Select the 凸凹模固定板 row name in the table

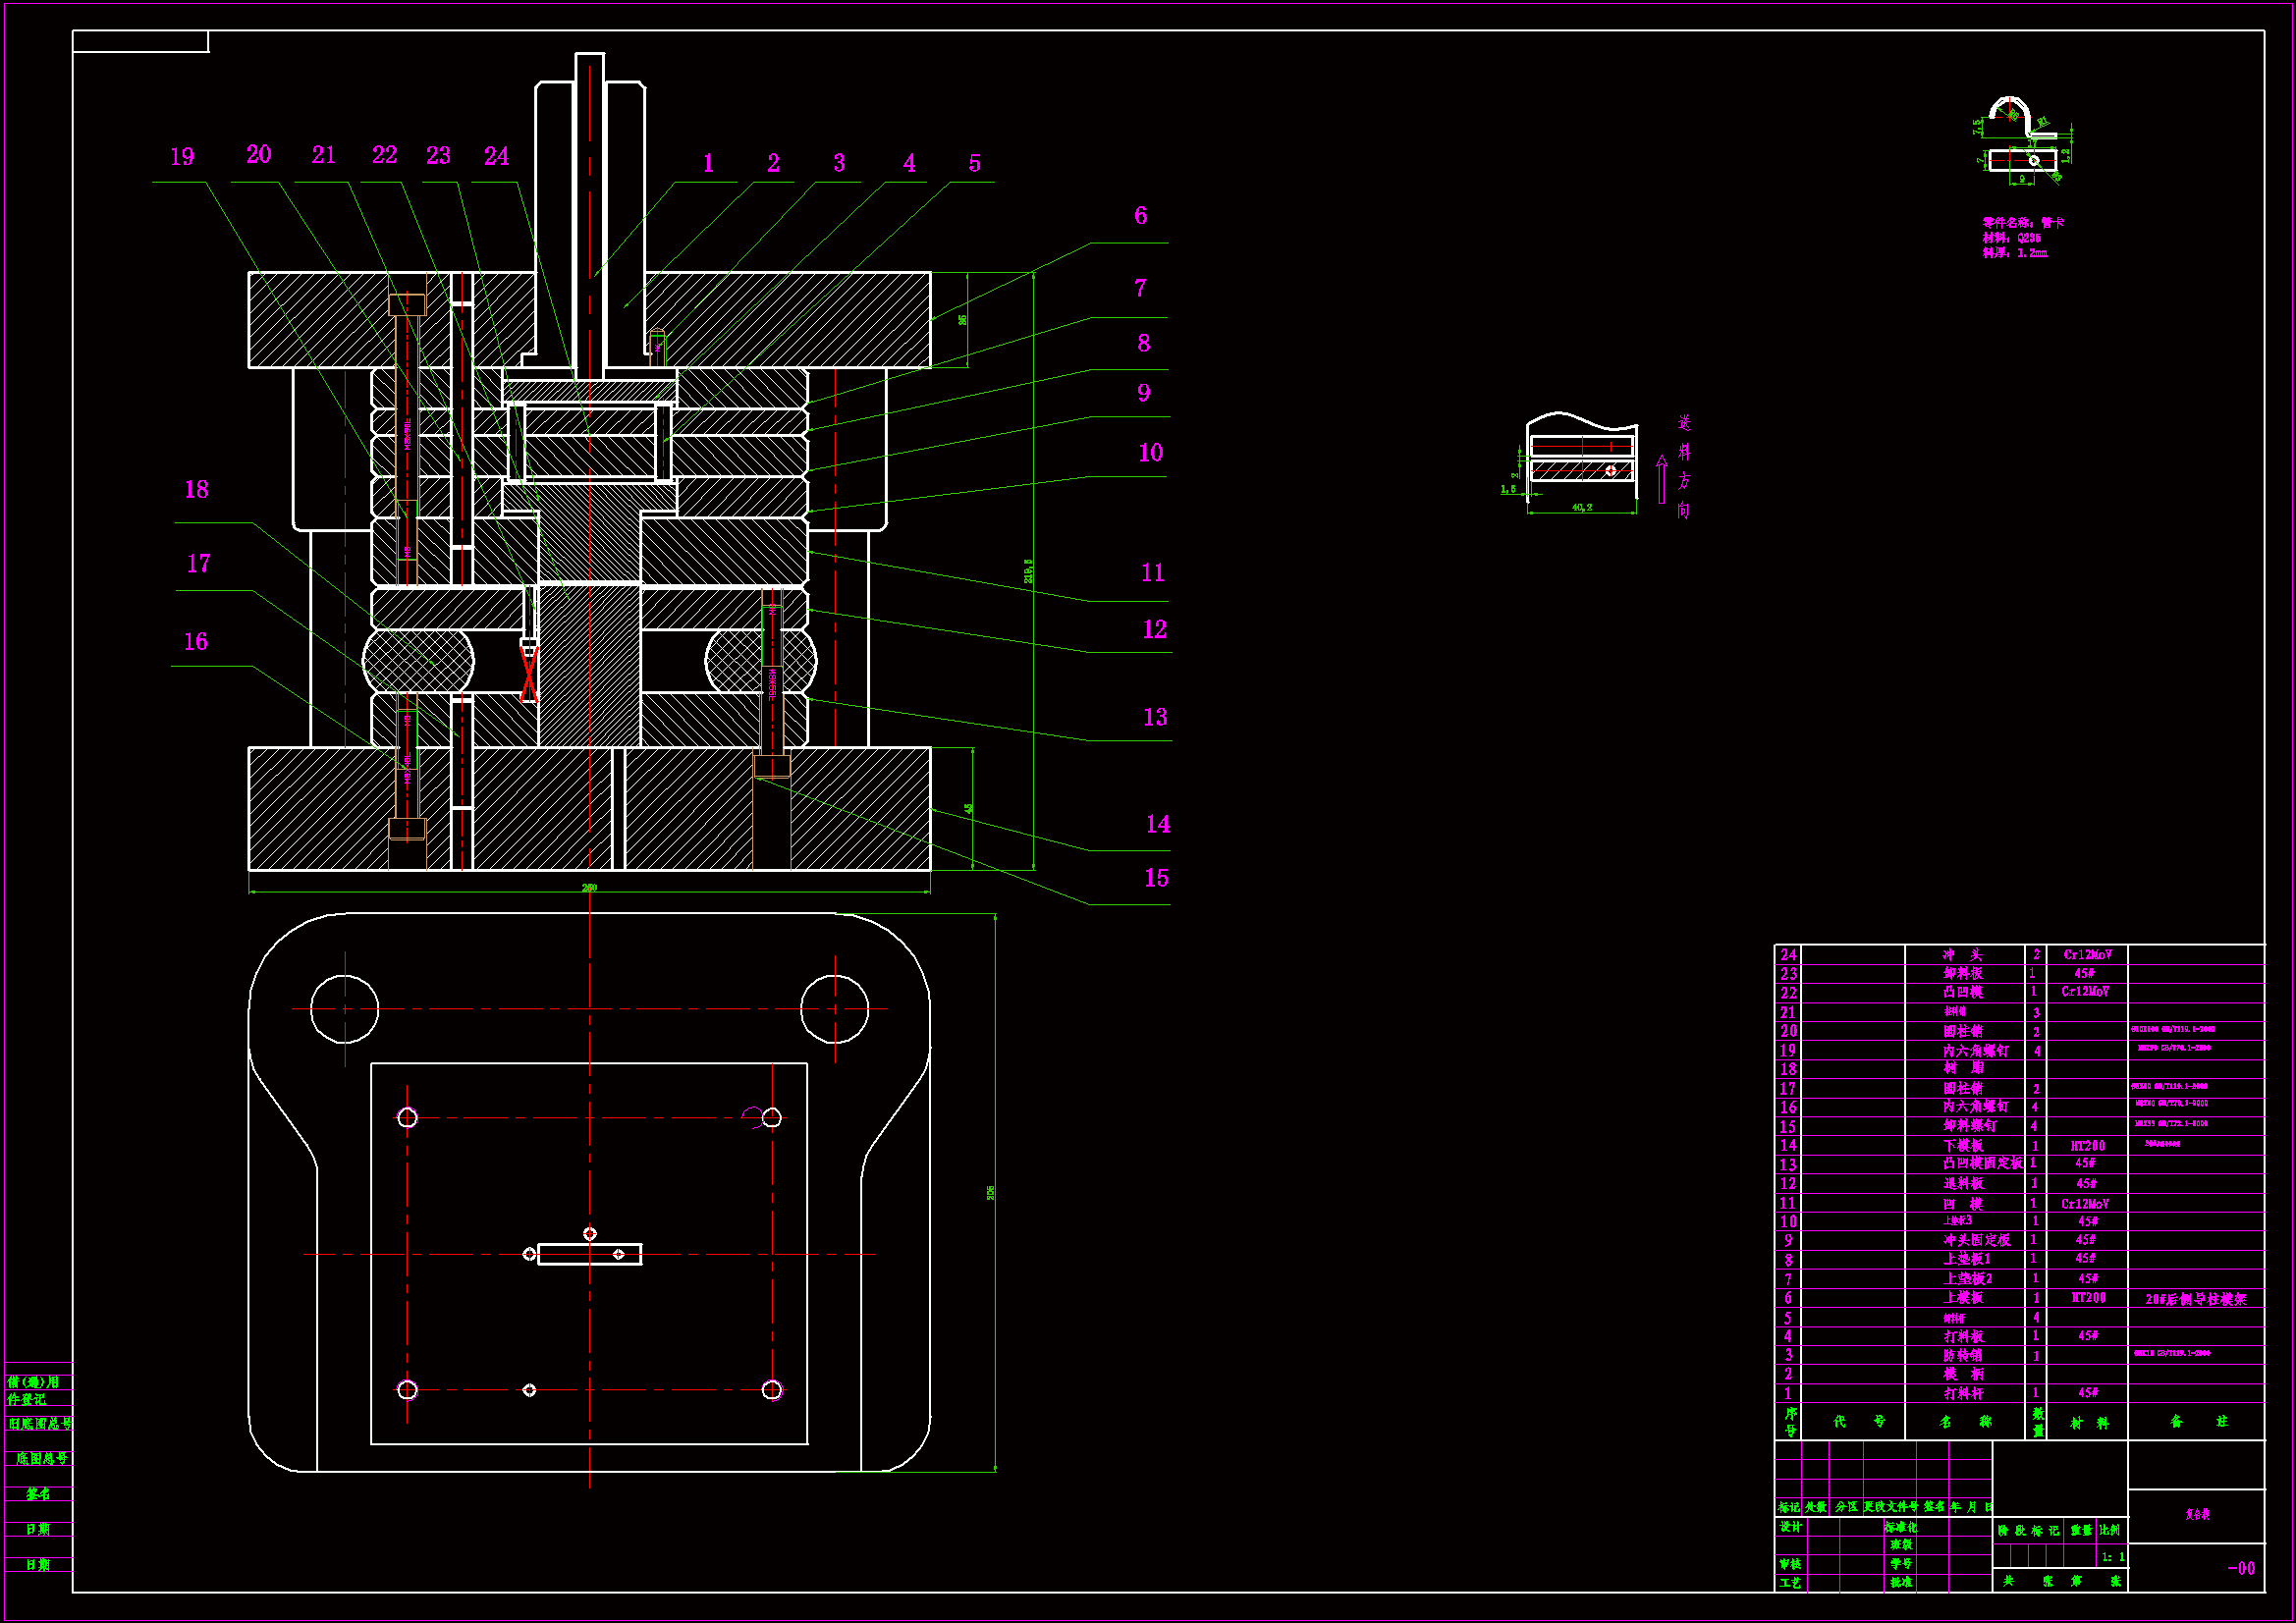[1981, 1164]
